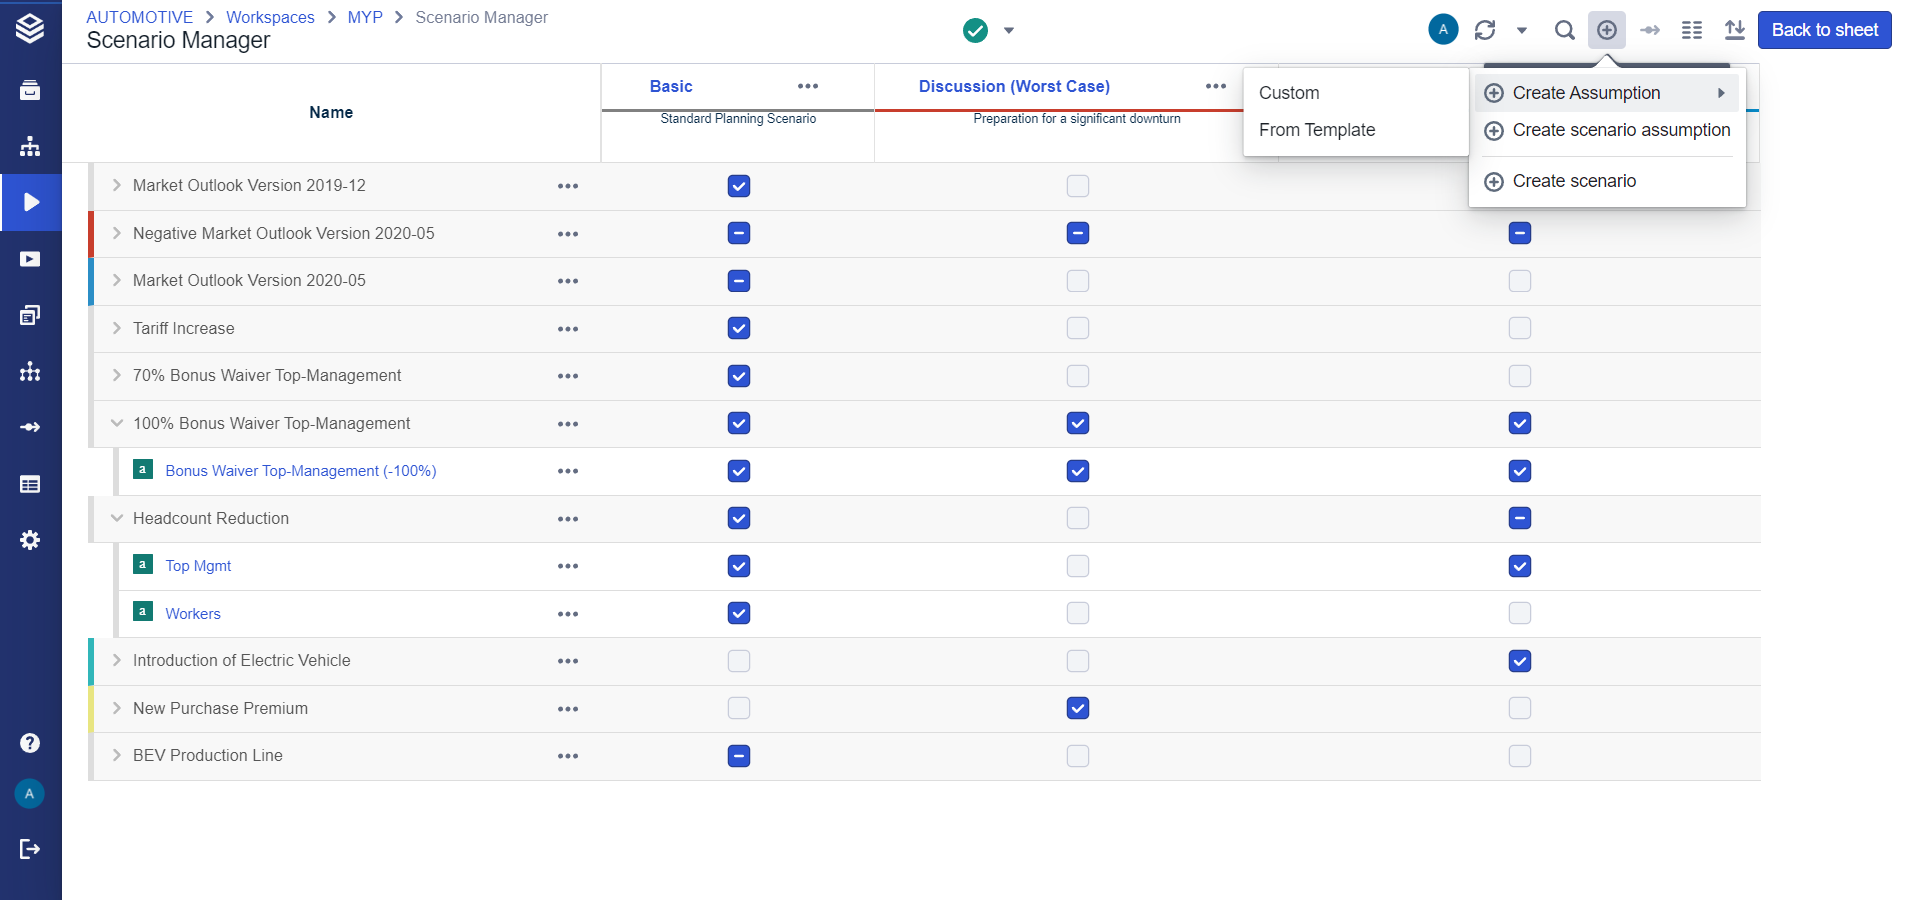Expand the Tariff Increase row
The image size is (1918, 900).
117,329
